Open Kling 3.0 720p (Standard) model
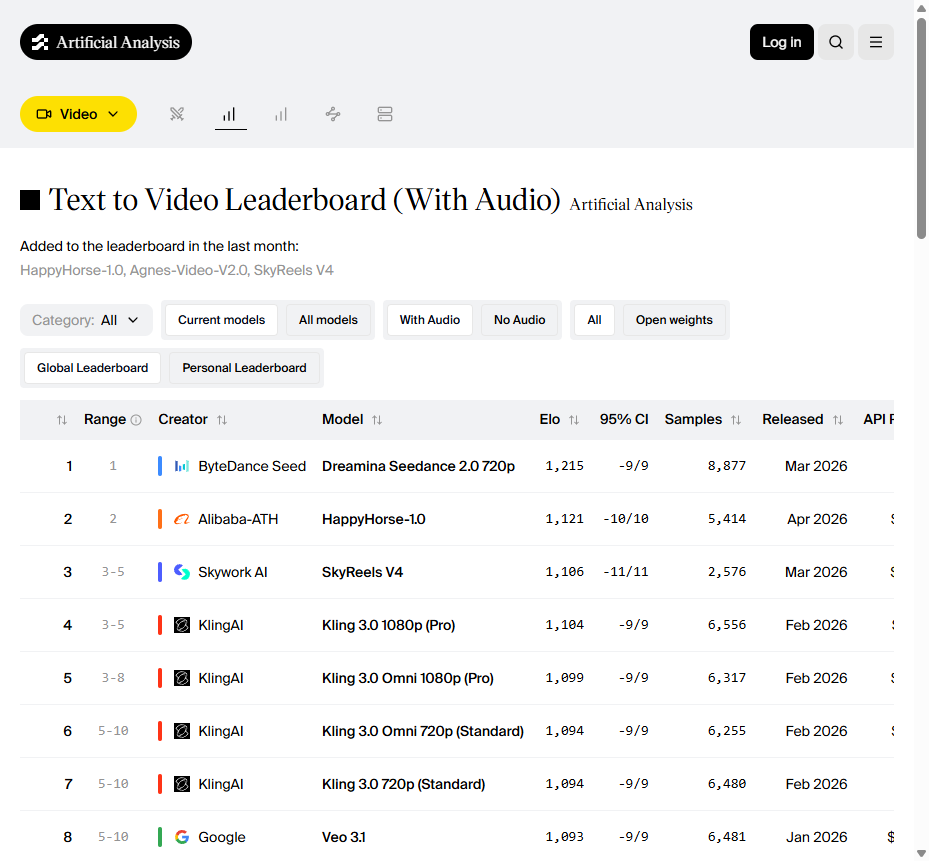The width and height of the screenshot is (929, 861). 403,785
